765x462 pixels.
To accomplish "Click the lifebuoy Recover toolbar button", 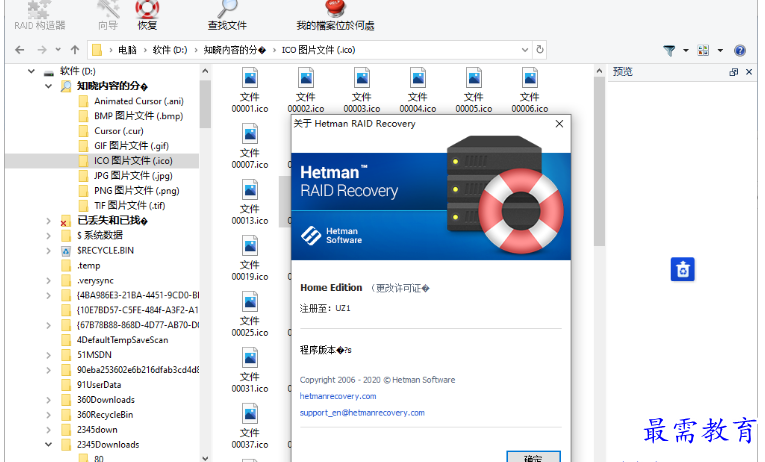I will [x=147, y=16].
